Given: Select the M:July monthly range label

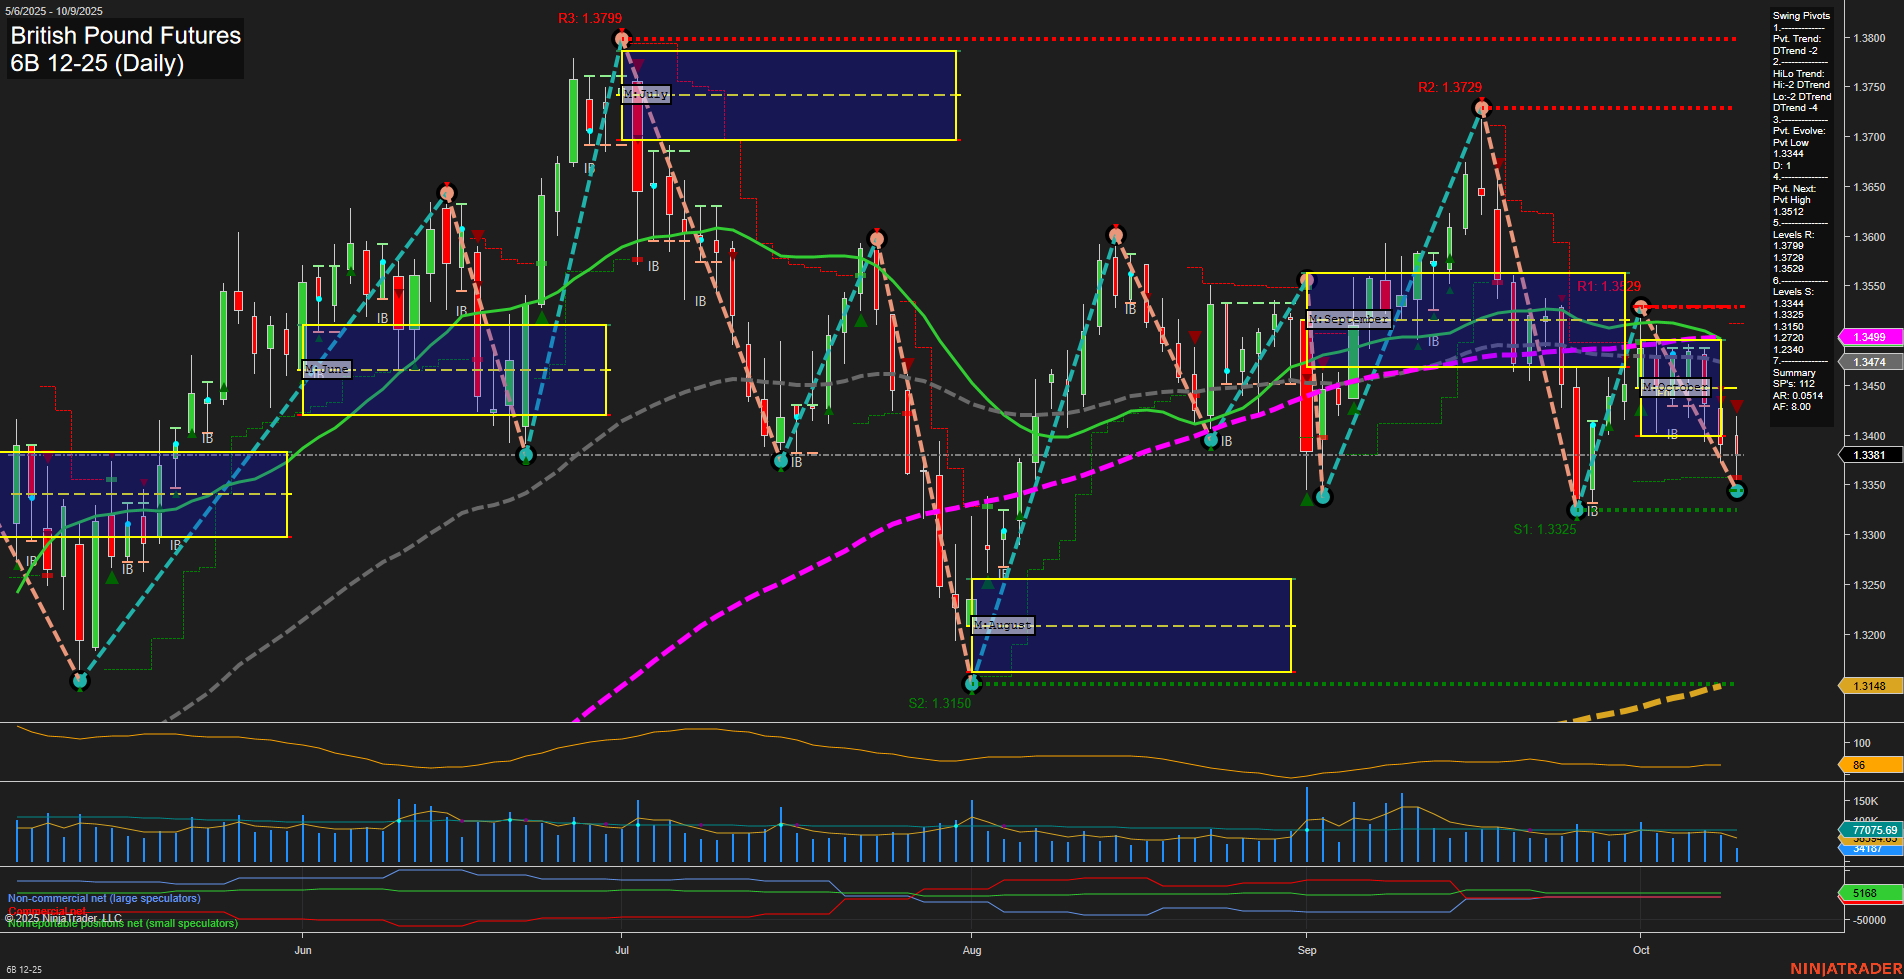Looking at the screenshot, I should click(645, 93).
